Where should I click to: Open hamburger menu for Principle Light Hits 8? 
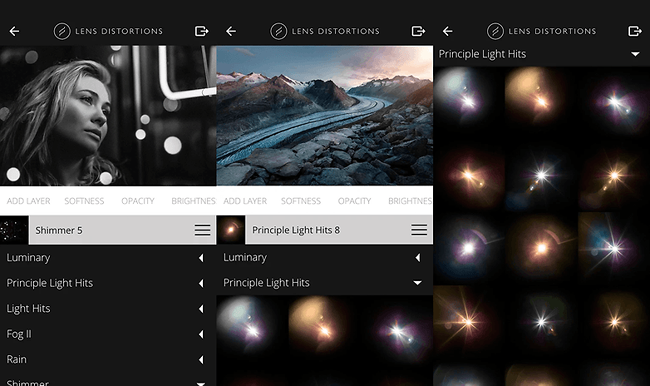419,230
